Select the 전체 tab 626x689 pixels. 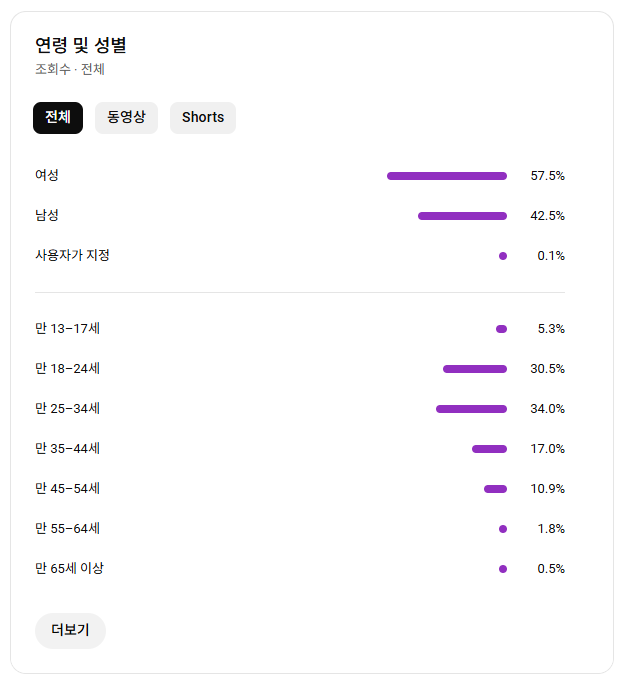pos(58,118)
